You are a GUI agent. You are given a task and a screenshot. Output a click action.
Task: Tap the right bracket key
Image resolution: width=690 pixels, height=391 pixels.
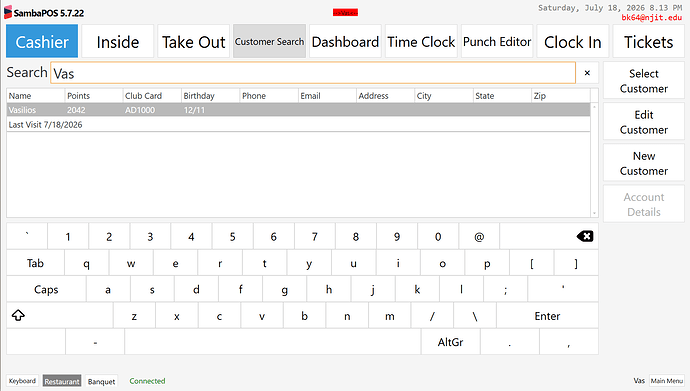click(576, 263)
